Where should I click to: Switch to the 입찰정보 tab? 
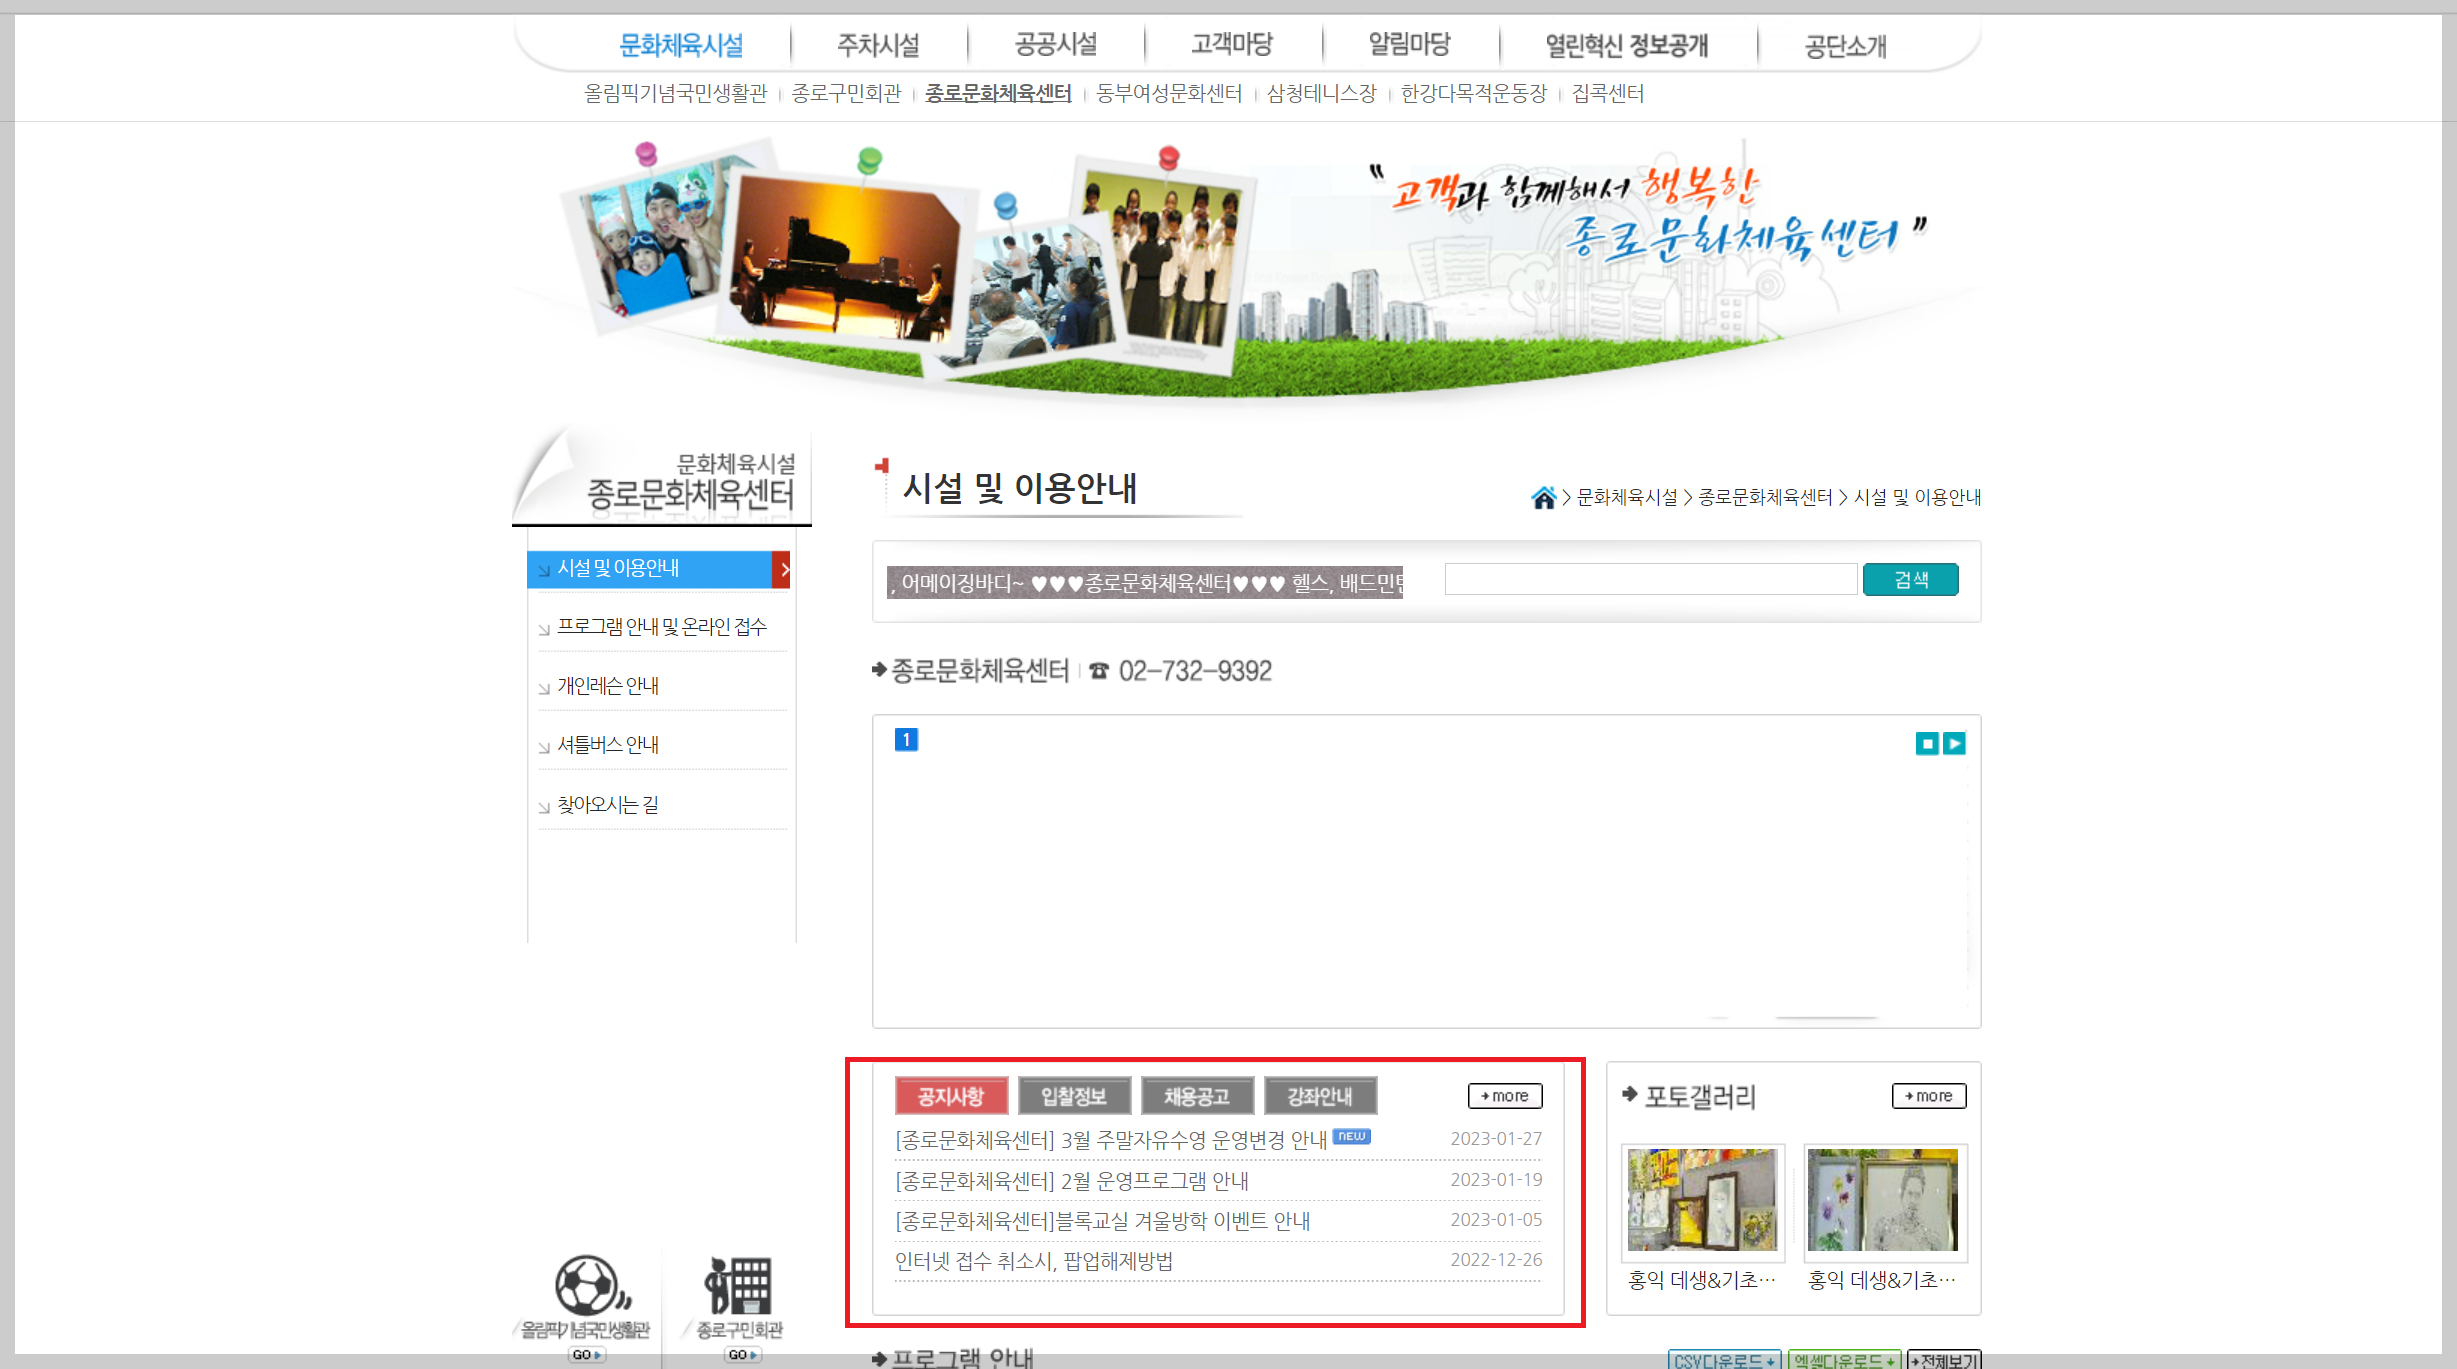[x=1074, y=1096]
